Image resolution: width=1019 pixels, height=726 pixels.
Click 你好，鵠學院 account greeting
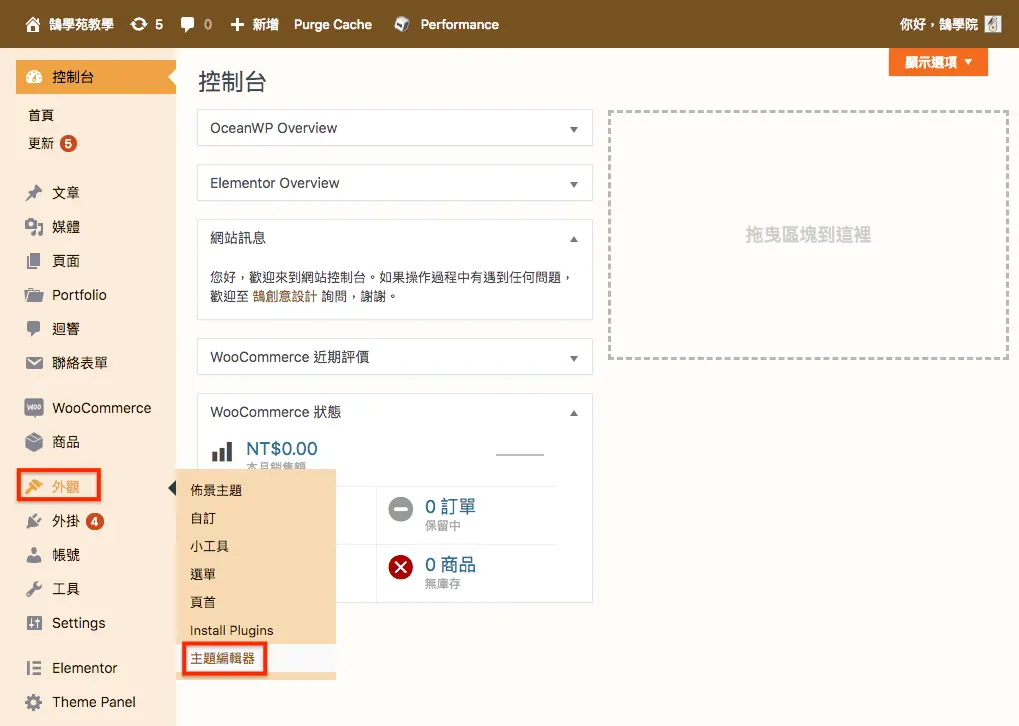[x=938, y=25]
